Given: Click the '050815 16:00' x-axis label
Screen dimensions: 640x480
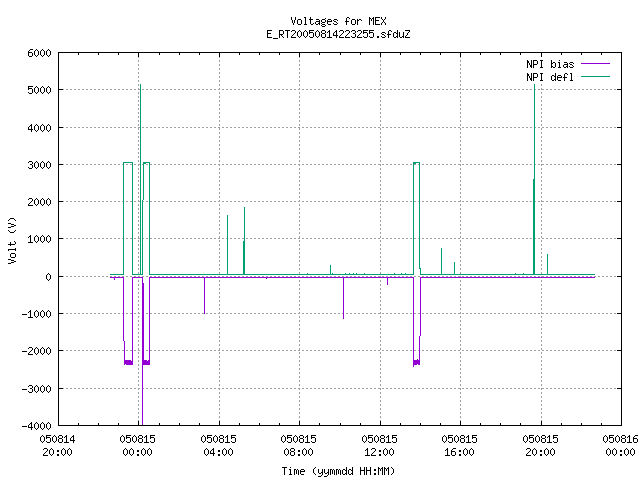Looking at the screenshot, I should [459, 445].
